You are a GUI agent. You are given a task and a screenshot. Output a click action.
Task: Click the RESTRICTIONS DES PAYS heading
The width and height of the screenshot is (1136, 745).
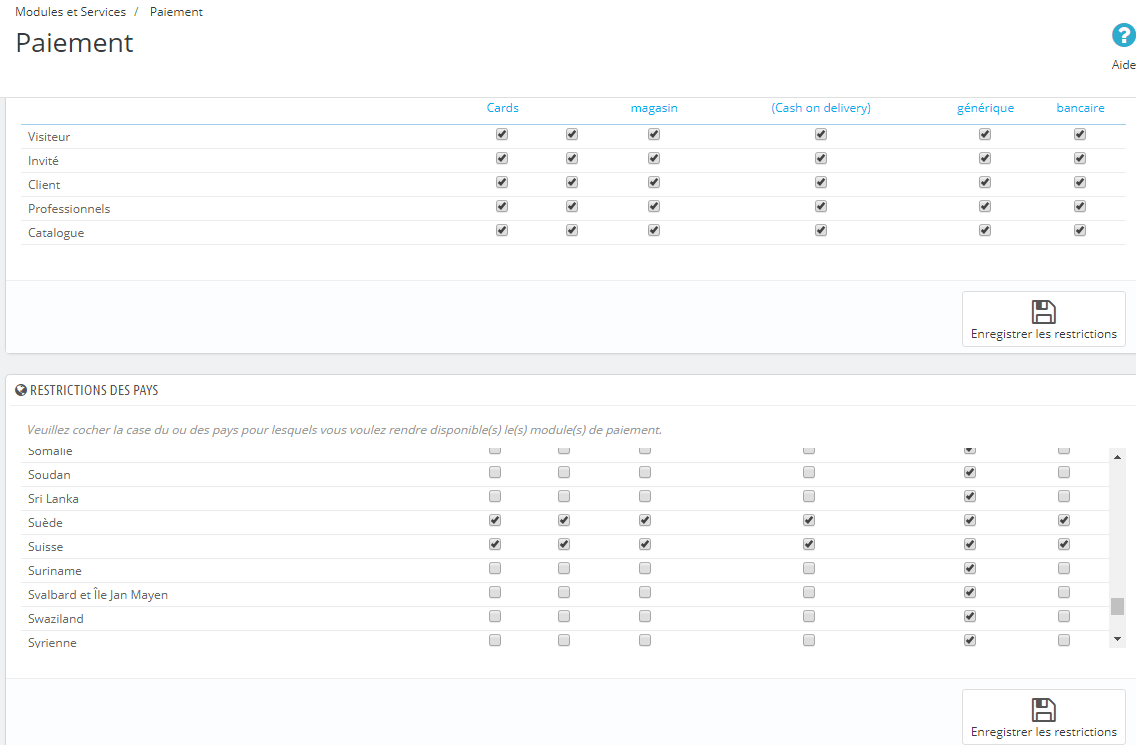tap(94, 390)
